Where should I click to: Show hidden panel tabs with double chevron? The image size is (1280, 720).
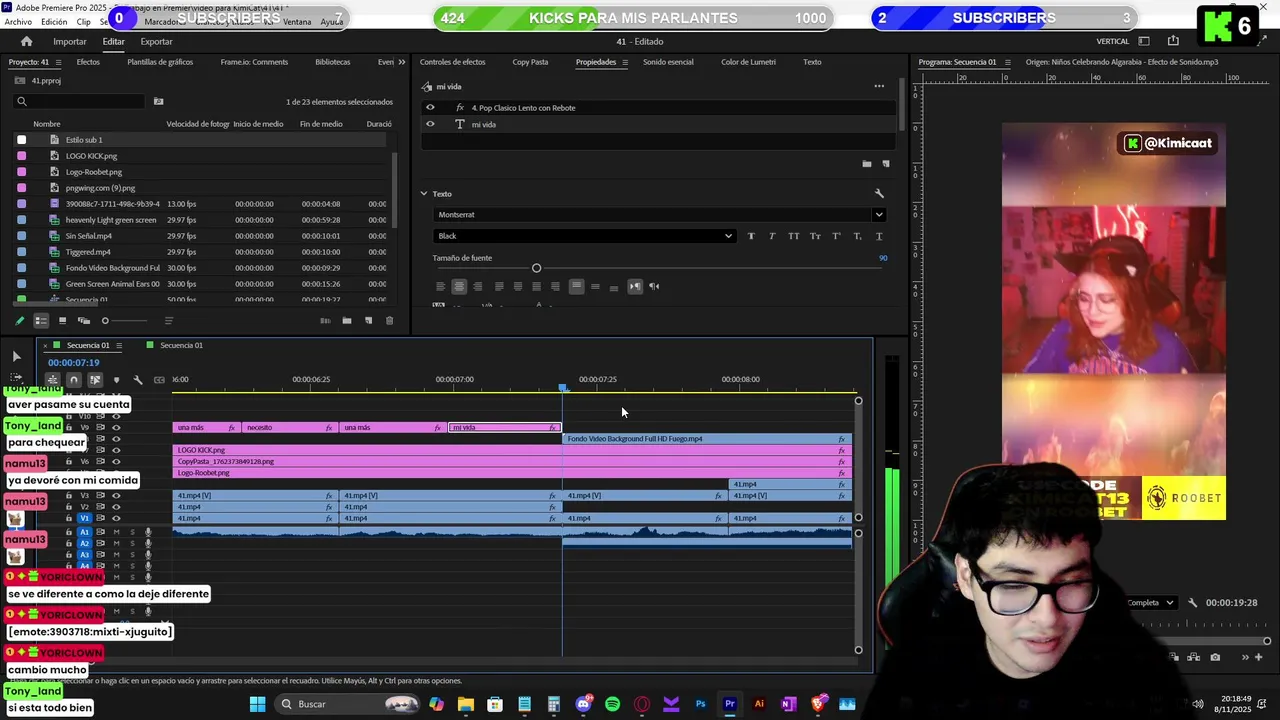click(402, 62)
